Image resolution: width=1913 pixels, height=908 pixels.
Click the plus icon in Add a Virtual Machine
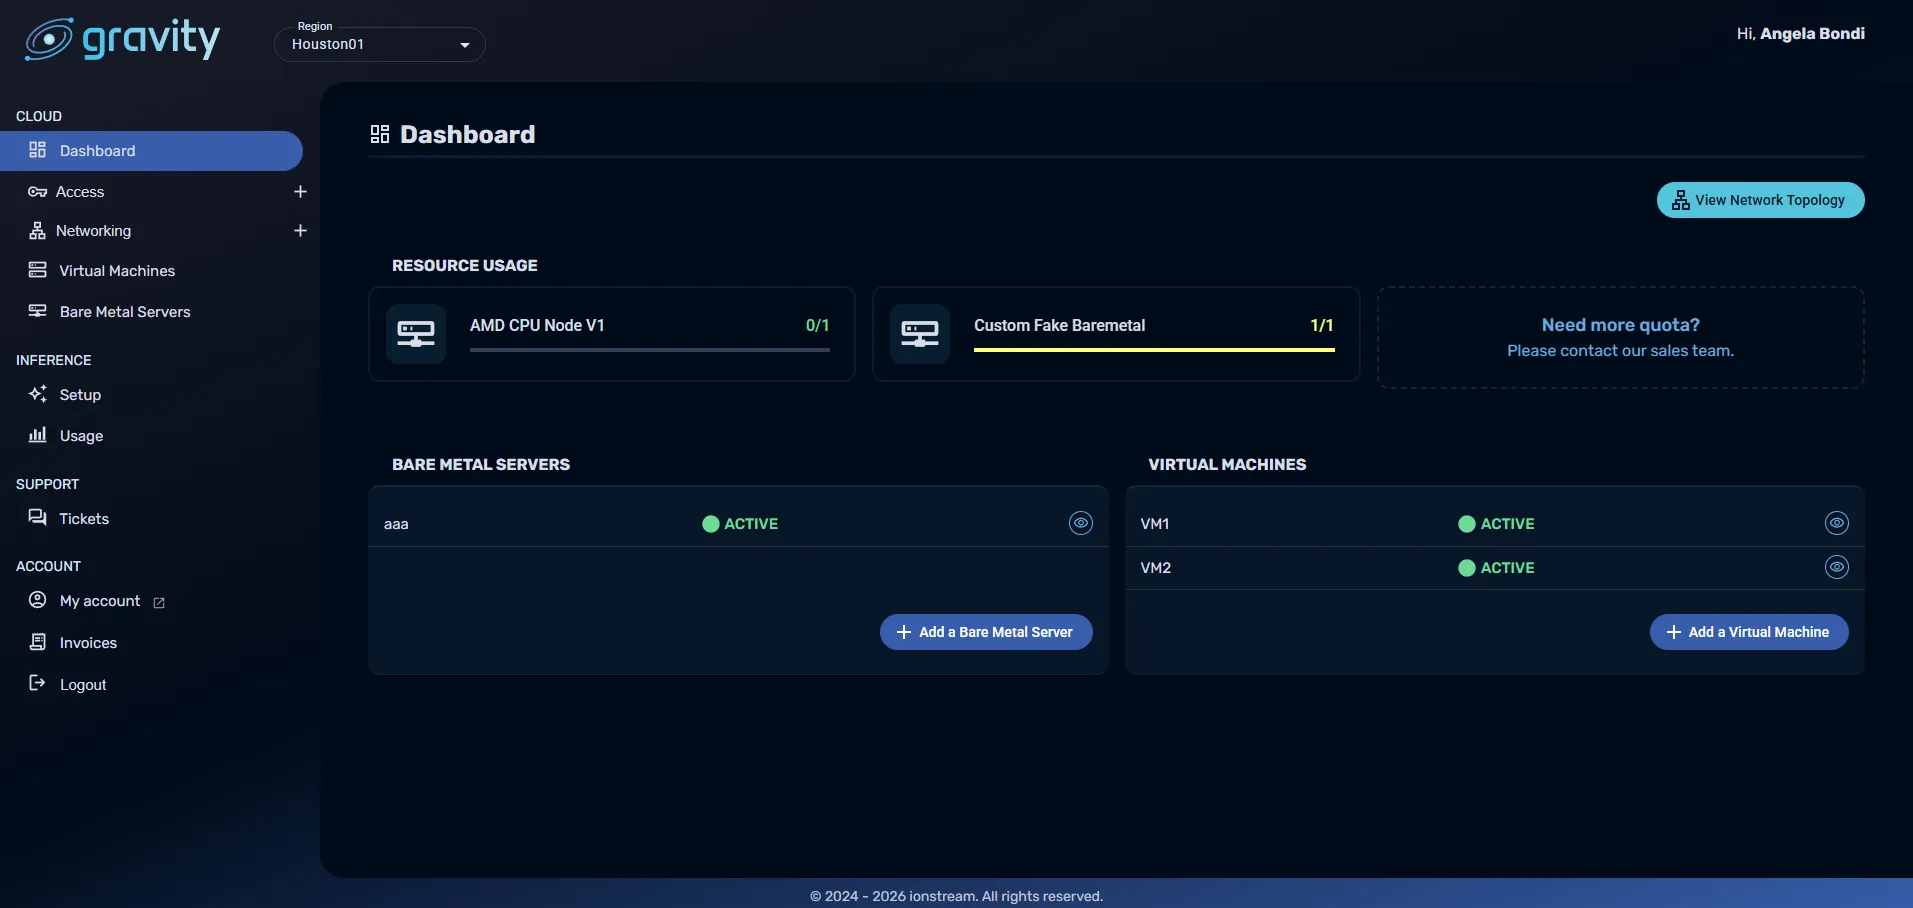(x=1674, y=632)
